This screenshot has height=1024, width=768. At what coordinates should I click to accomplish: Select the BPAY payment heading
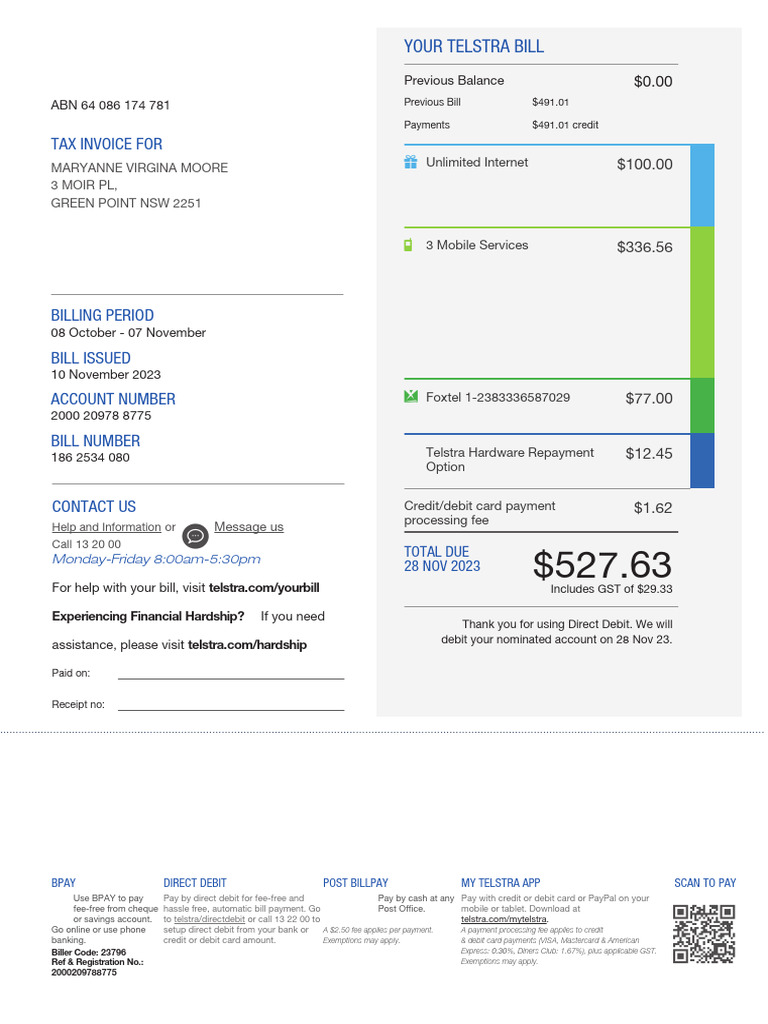click(x=63, y=883)
